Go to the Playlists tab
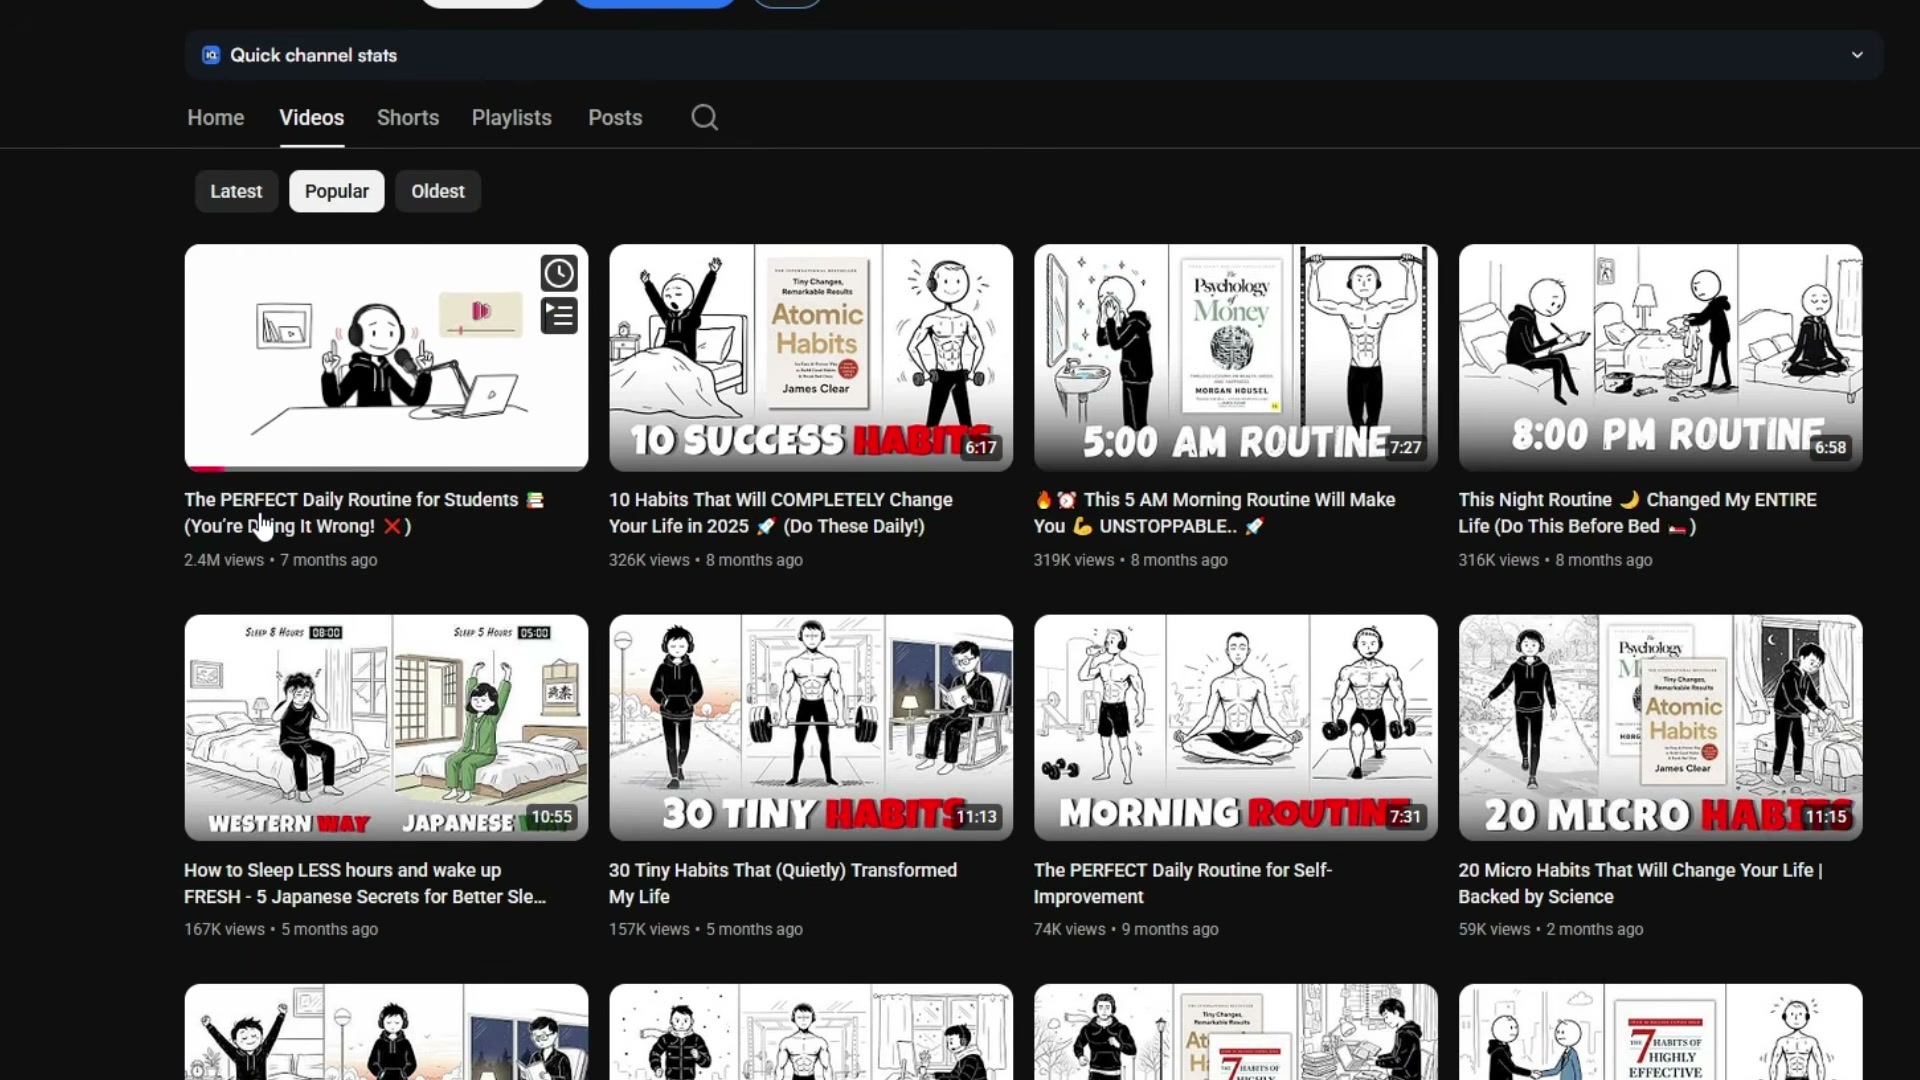 coord(512,117)
